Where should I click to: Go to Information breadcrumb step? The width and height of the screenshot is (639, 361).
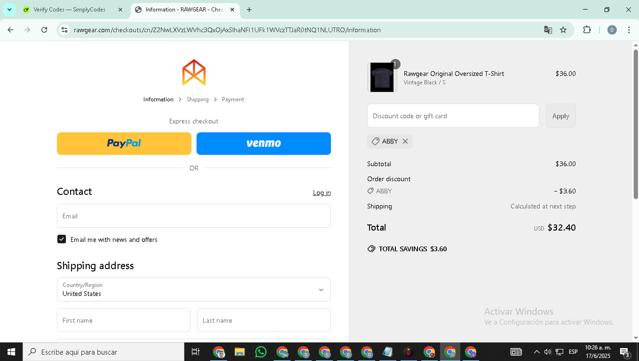(158, 99)
